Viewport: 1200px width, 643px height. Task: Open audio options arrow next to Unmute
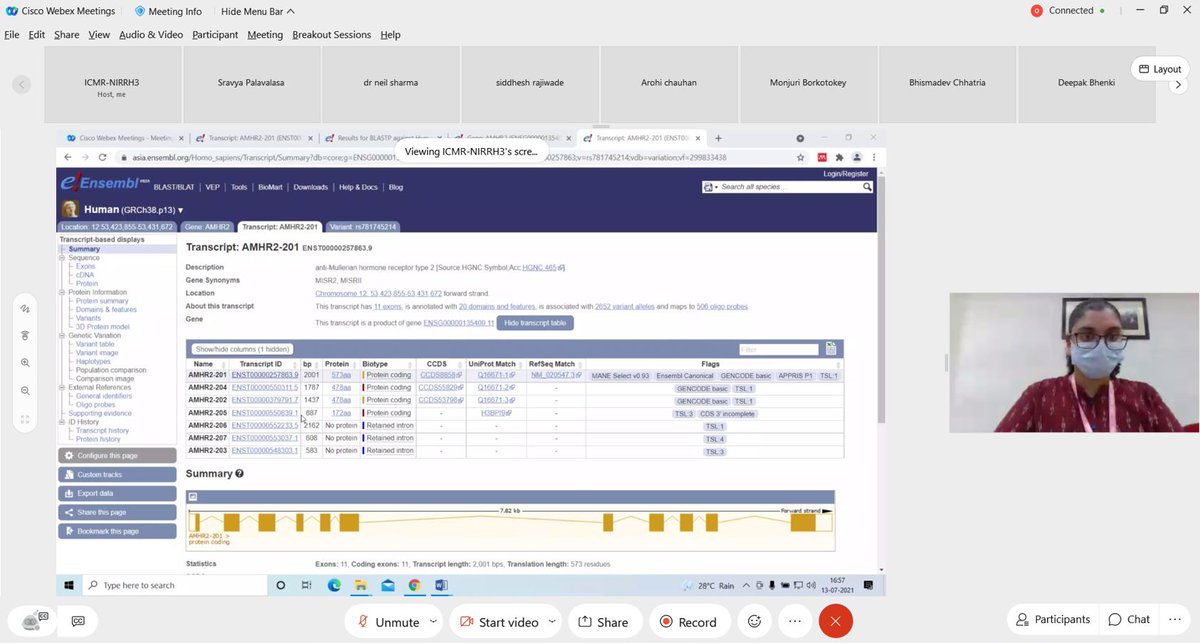pos(433,621)
